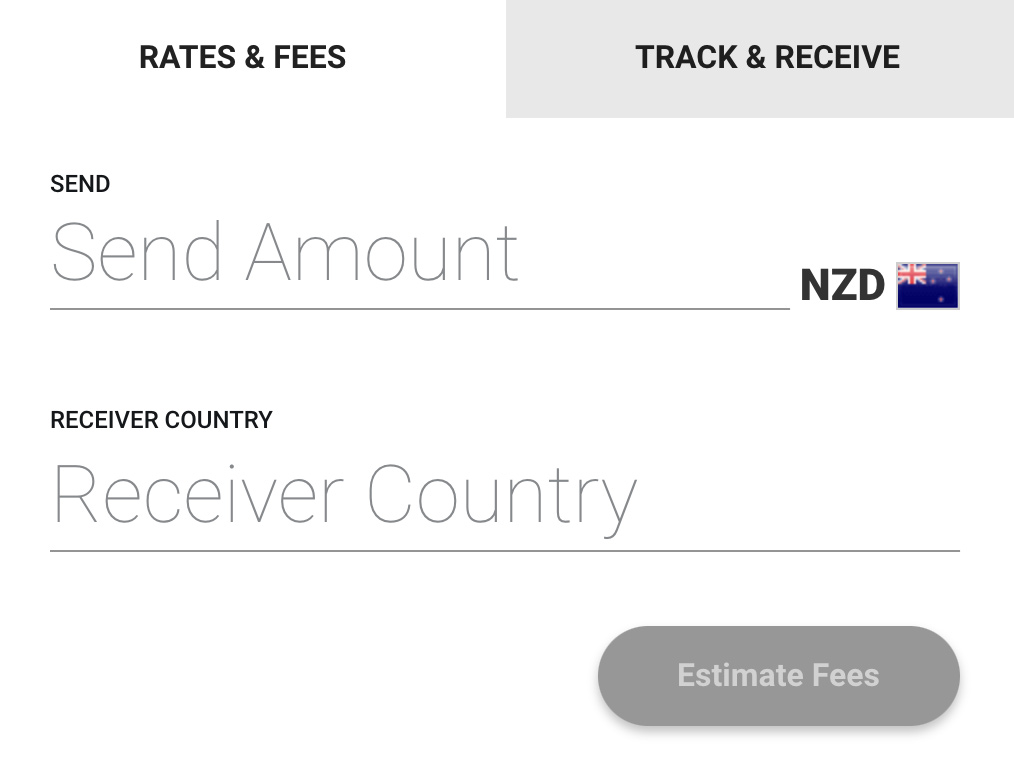Select the RATES & FEES tab

click(x=242, y=57)
